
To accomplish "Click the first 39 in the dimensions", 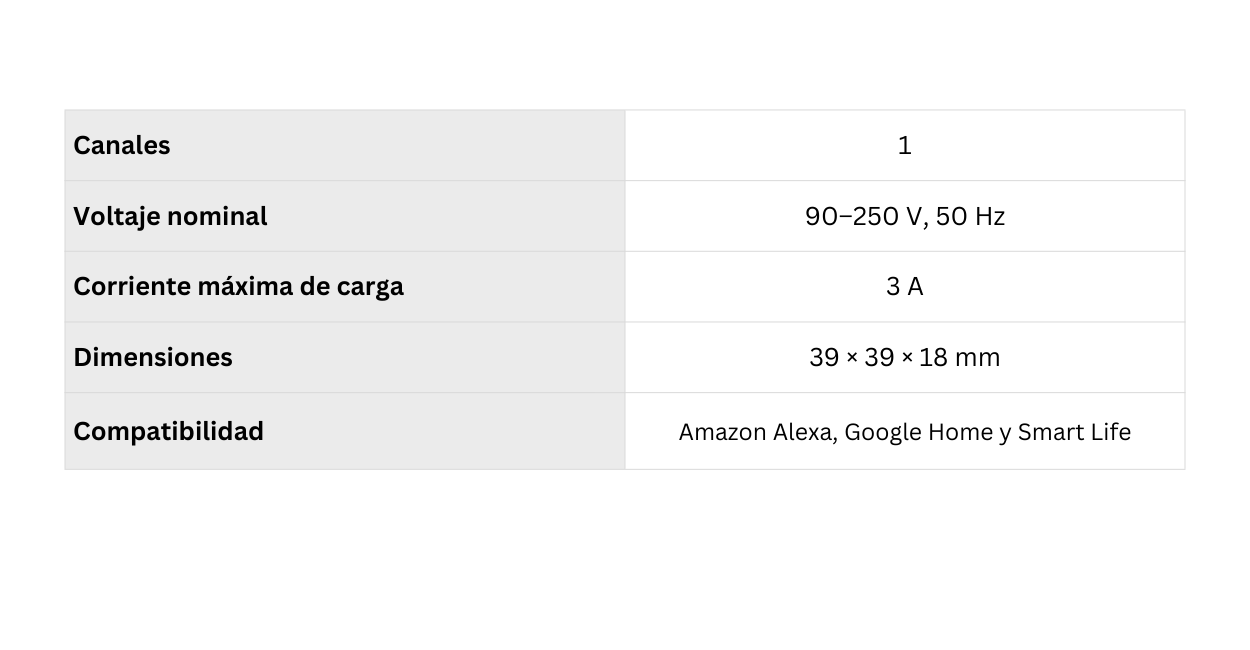I will coord(824,358).
